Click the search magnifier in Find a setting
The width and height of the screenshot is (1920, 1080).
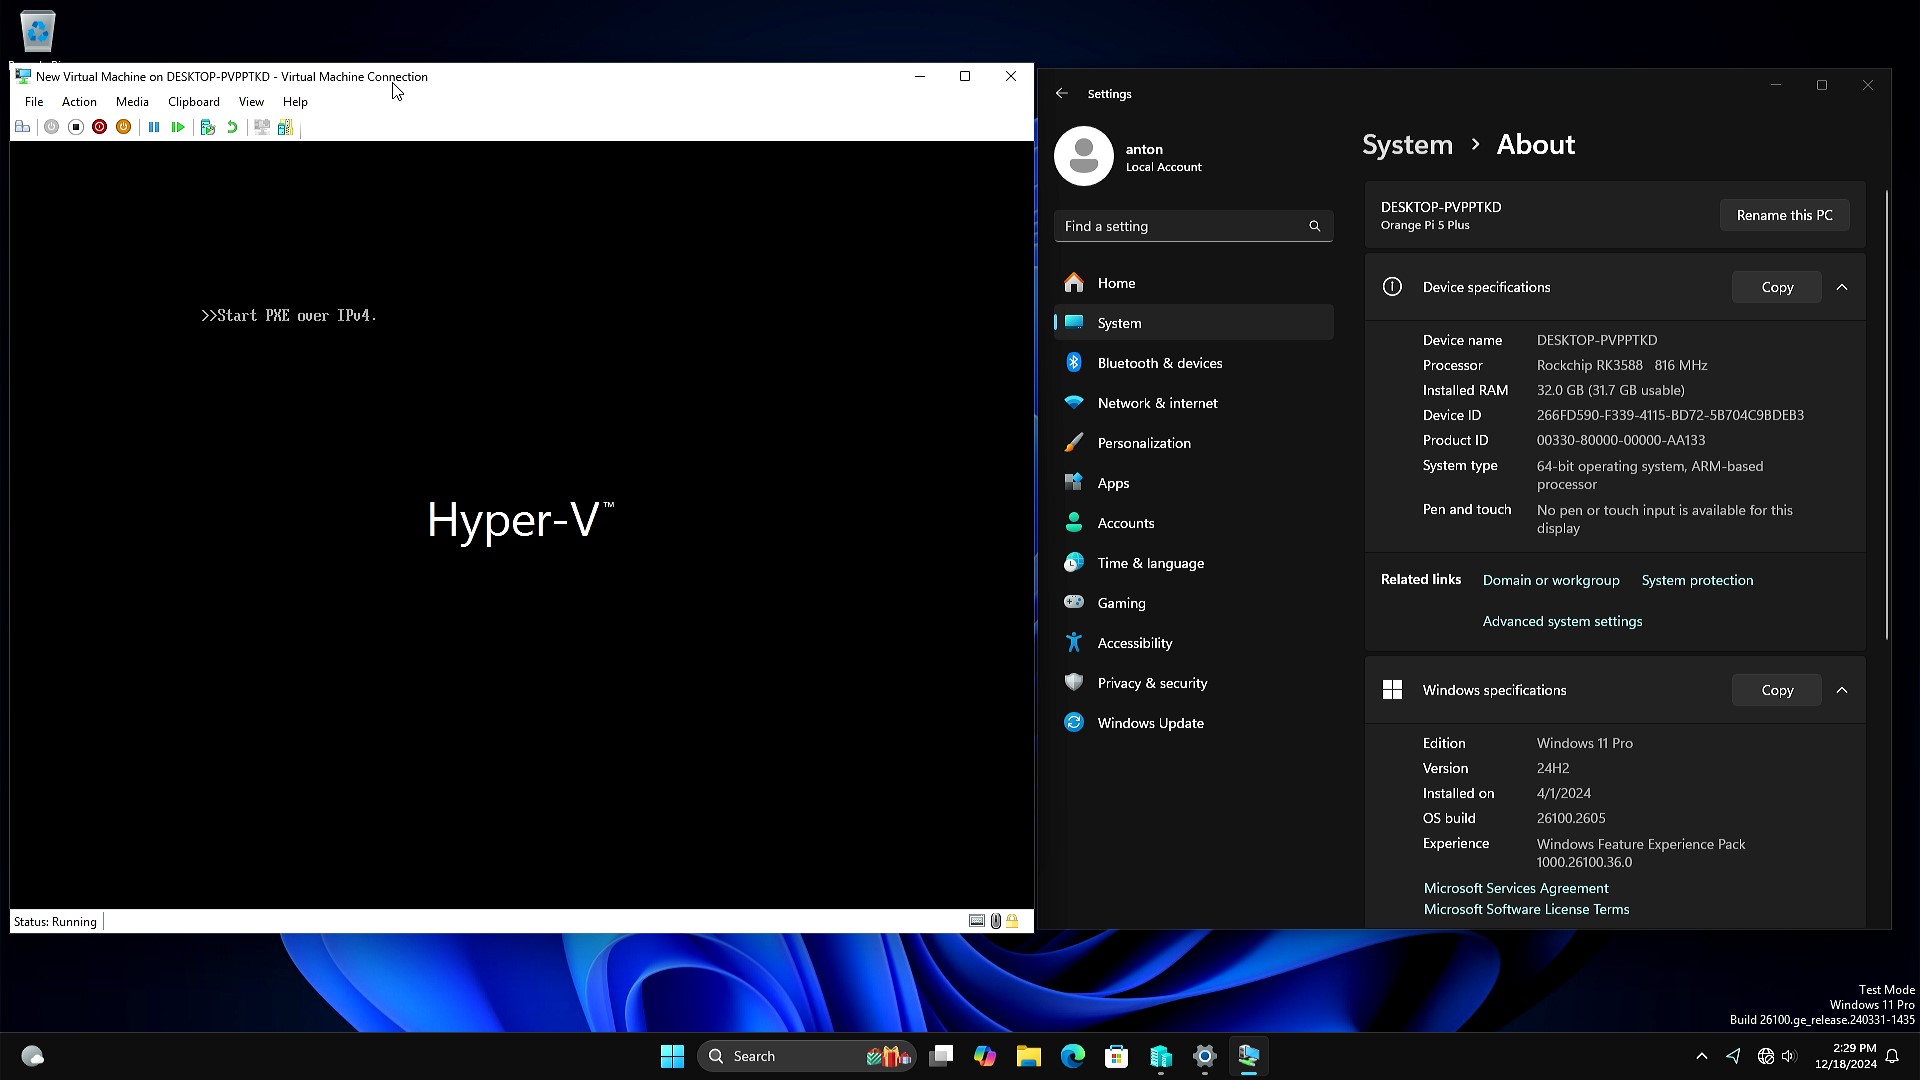(1315, 226)
